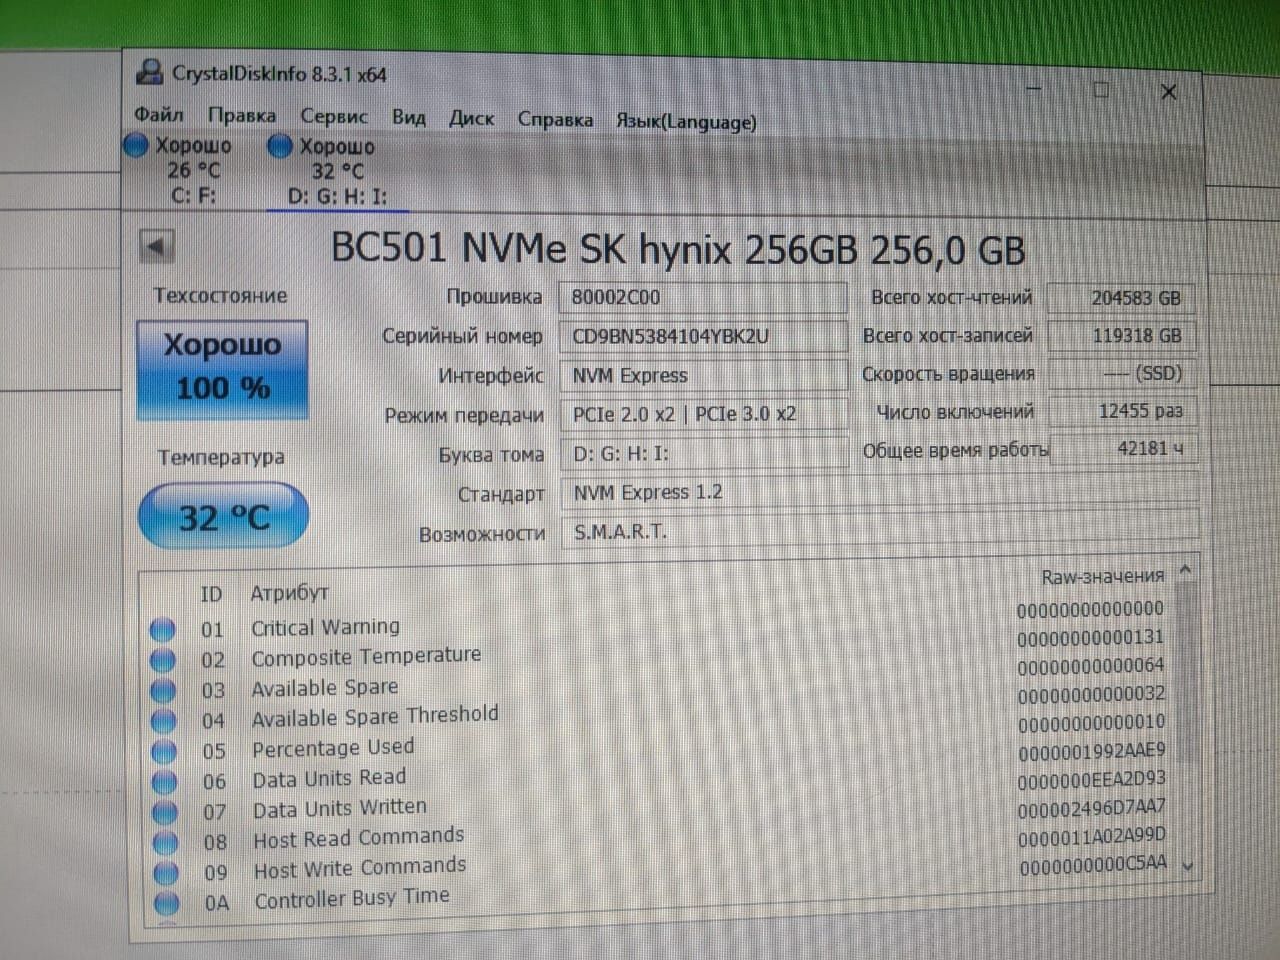The image size is (1280, 960).
Task: Click status circle icon for Composite Temperature
Action: pos(163,661)
